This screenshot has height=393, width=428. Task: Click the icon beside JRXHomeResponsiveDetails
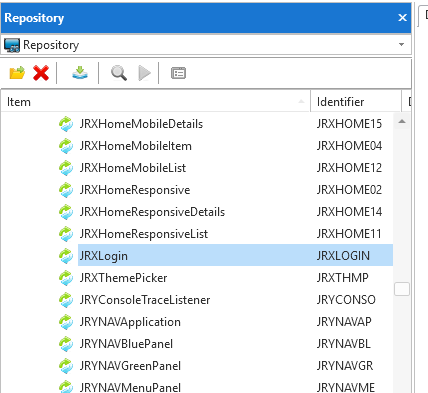point(66,212)
